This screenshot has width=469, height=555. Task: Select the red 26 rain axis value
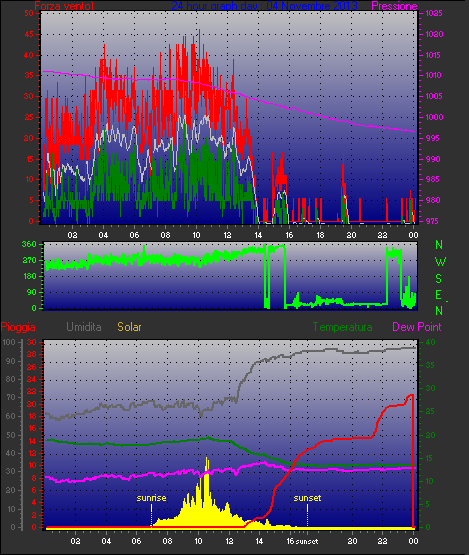[32, 367]
